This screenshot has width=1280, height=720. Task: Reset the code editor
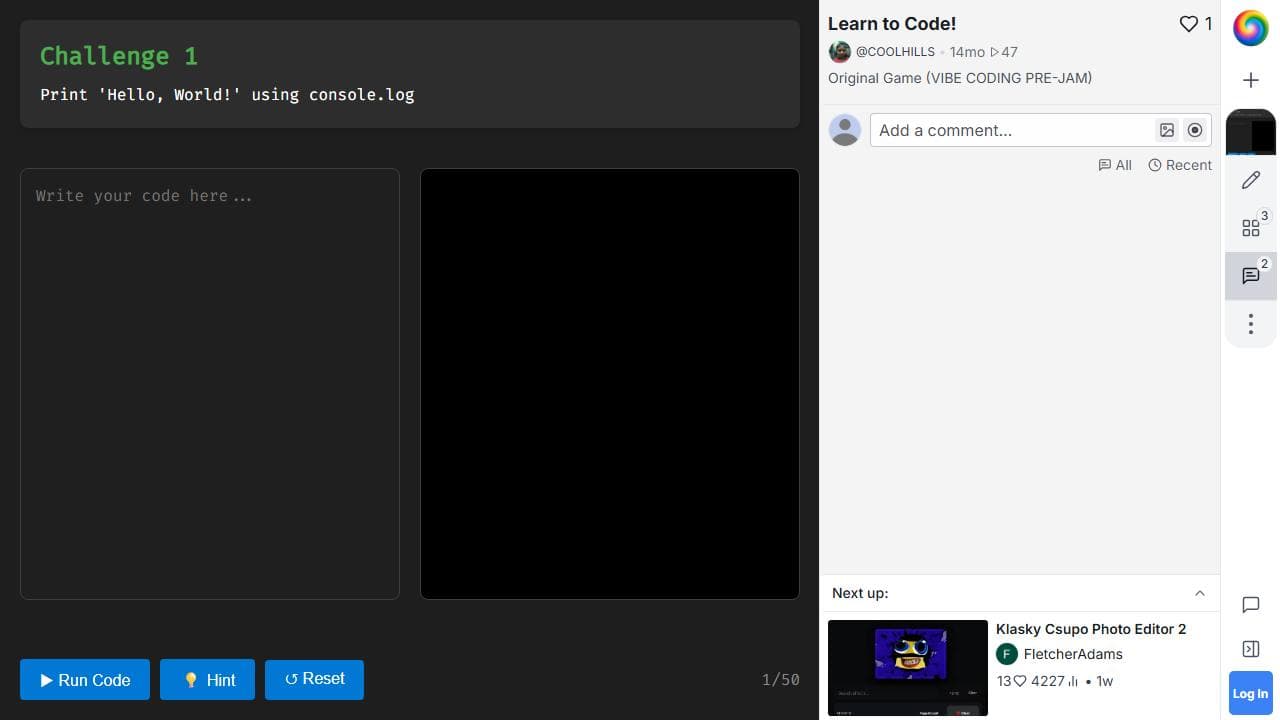314,680
